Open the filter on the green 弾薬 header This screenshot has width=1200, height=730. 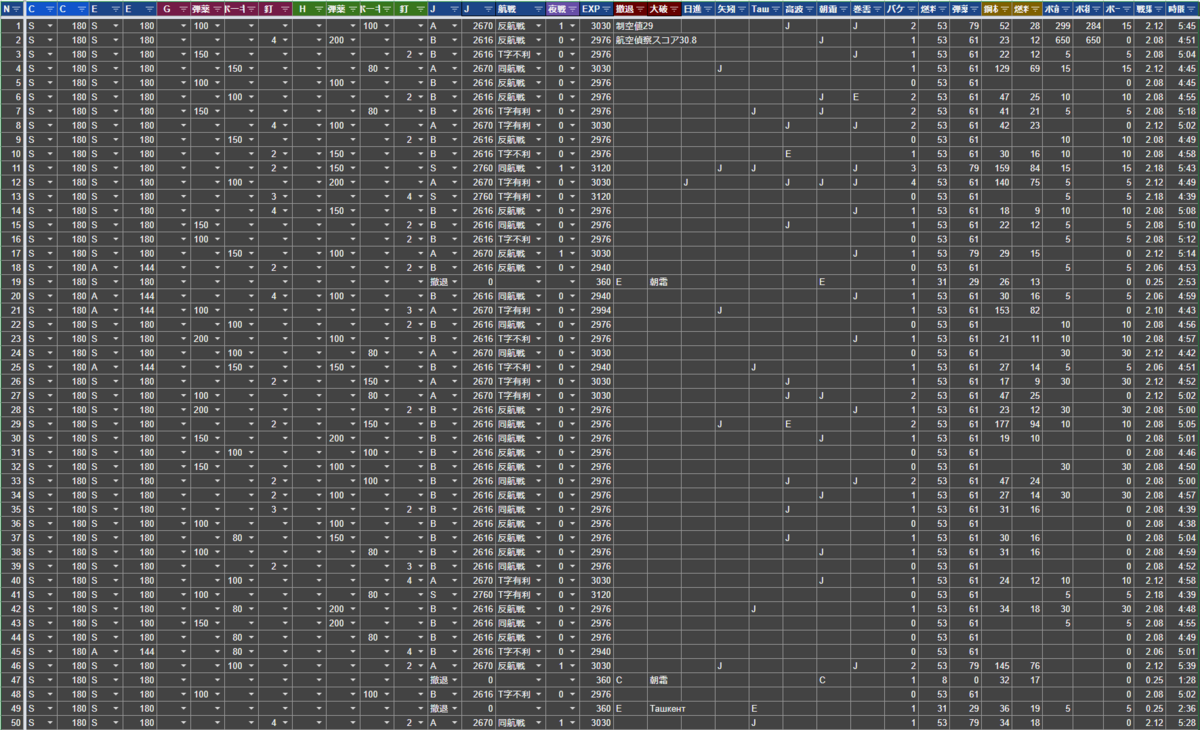click(x=353, y=8)
